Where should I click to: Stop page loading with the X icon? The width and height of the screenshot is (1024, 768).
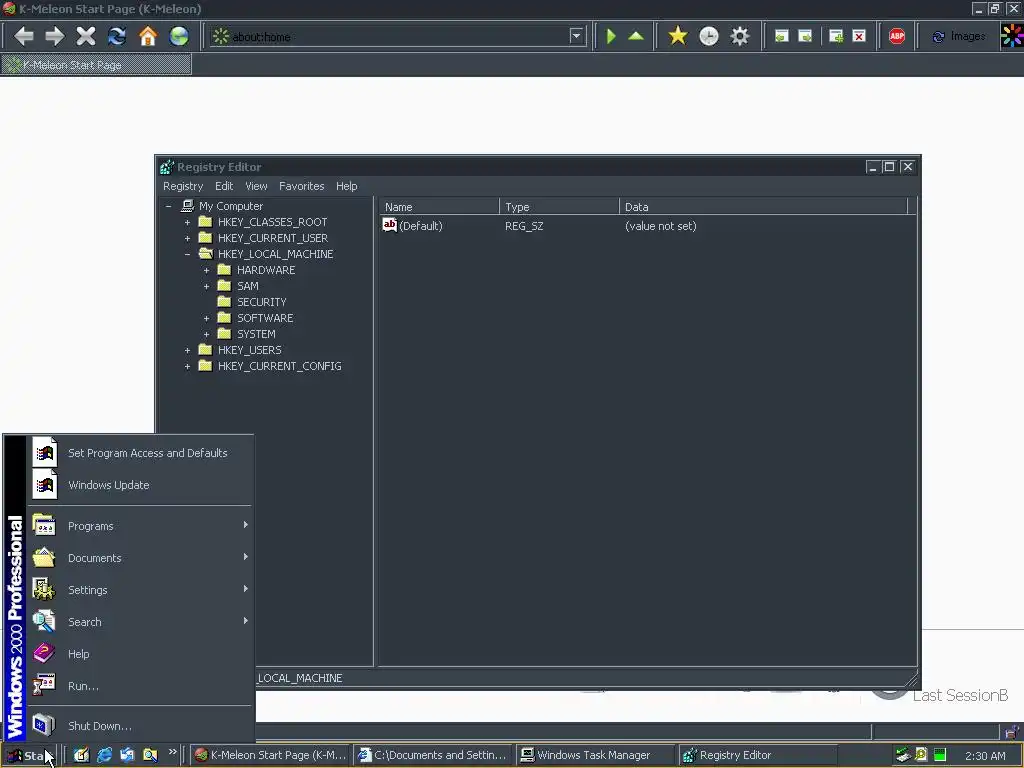click(x=86, y=36)
